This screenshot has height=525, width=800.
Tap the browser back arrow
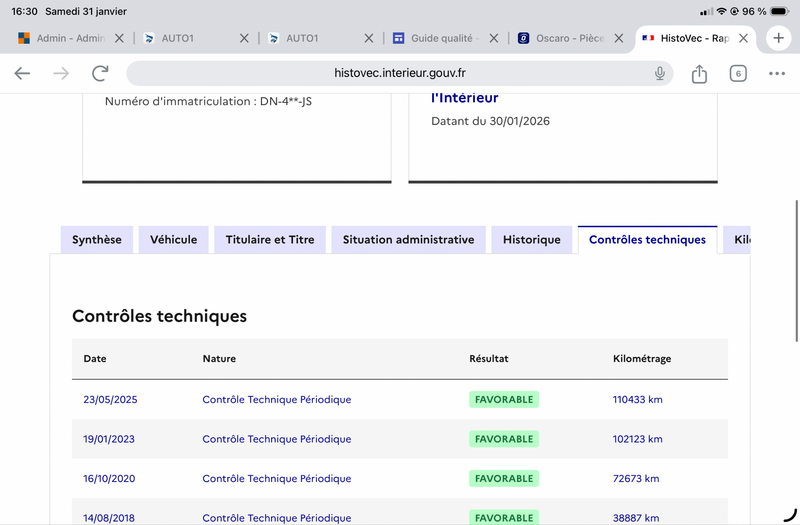pyautogui.click(x=23, y=73)
